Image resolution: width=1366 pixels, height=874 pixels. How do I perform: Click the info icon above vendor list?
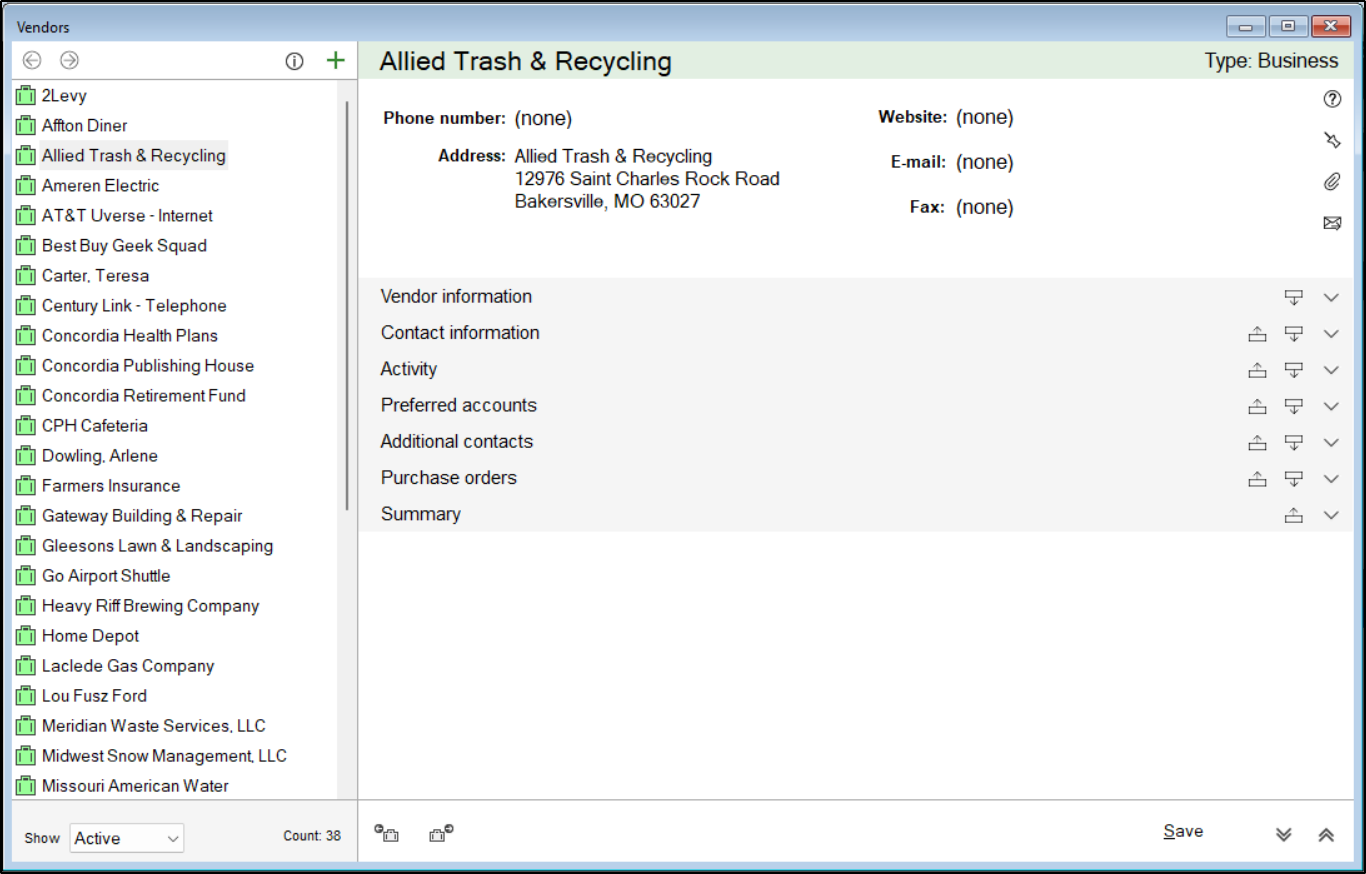pos(294,61)
